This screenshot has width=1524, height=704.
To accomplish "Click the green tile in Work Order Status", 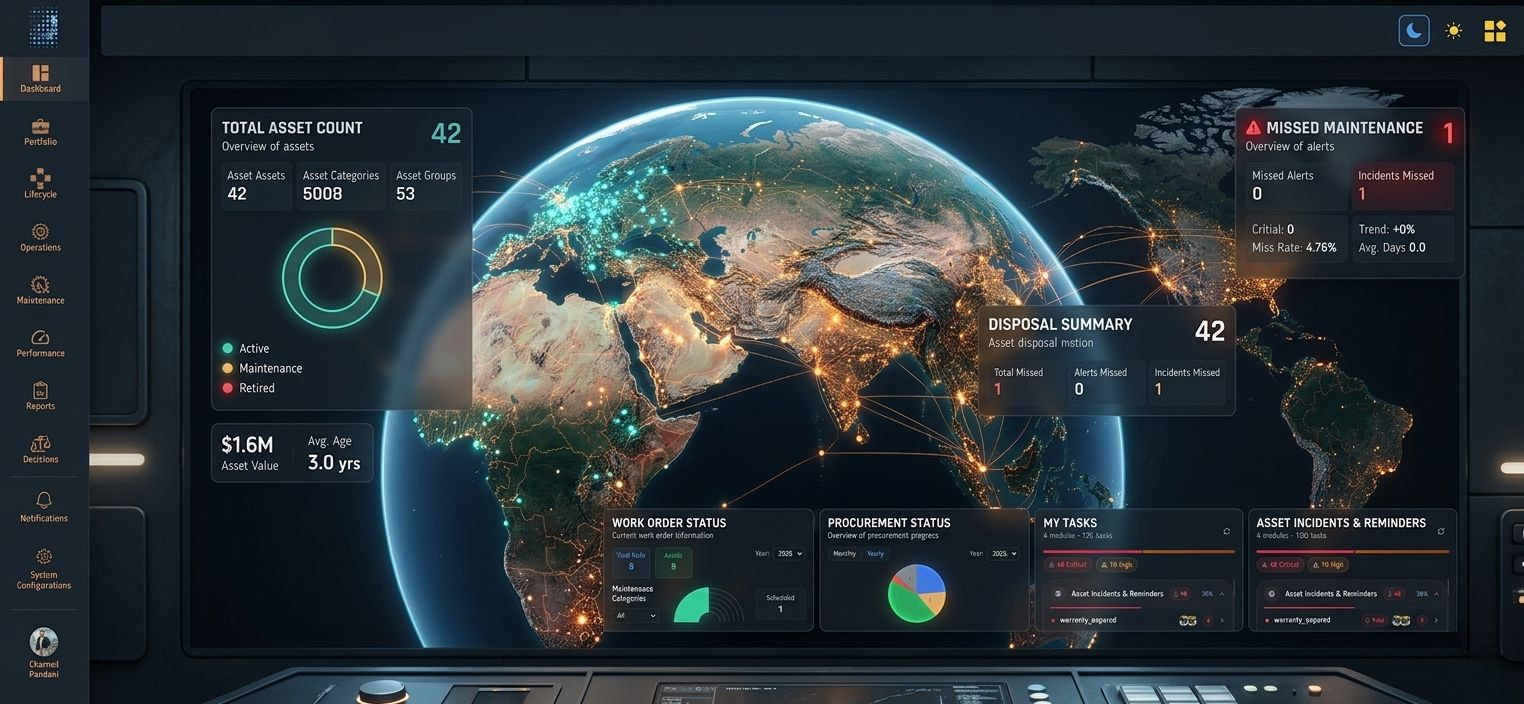I will [x=673, y=562].
